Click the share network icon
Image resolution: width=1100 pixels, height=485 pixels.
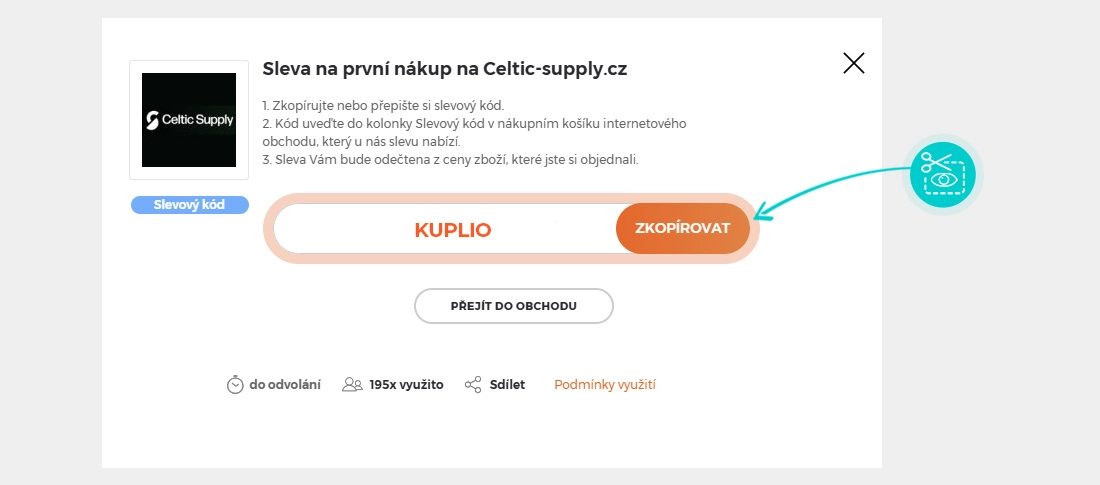coord(473,384)
